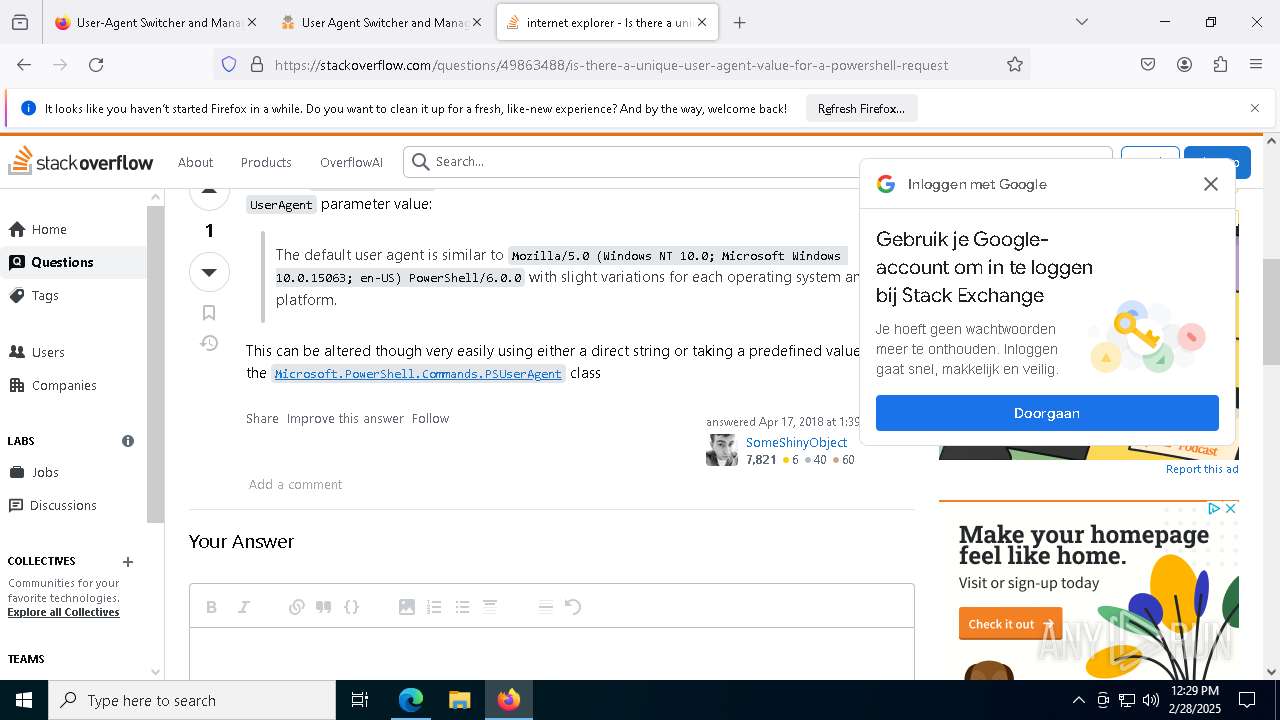
Task: Open SomeShinyObject user profile
Action: click(796, 442)
